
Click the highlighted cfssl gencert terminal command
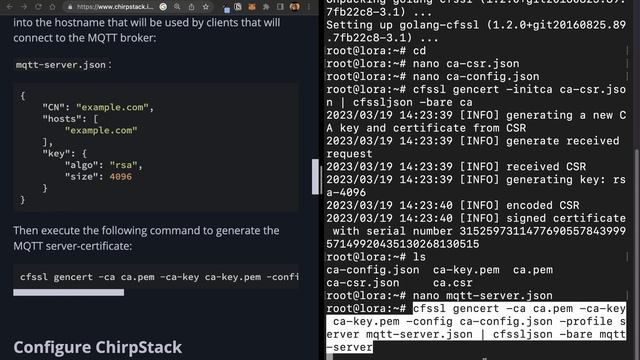tap(476, 328)
